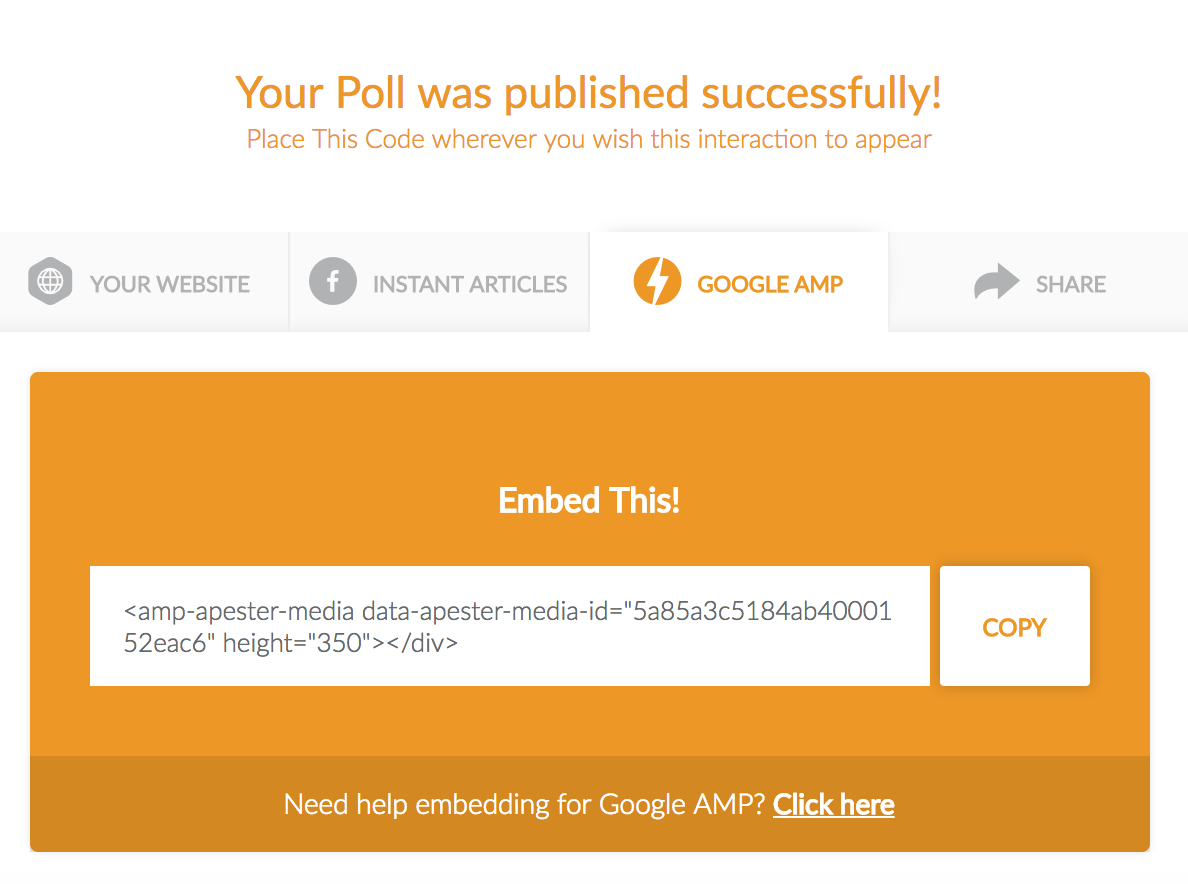
Task: Click the Embed This! heading
Action: [x=589, y=501]
